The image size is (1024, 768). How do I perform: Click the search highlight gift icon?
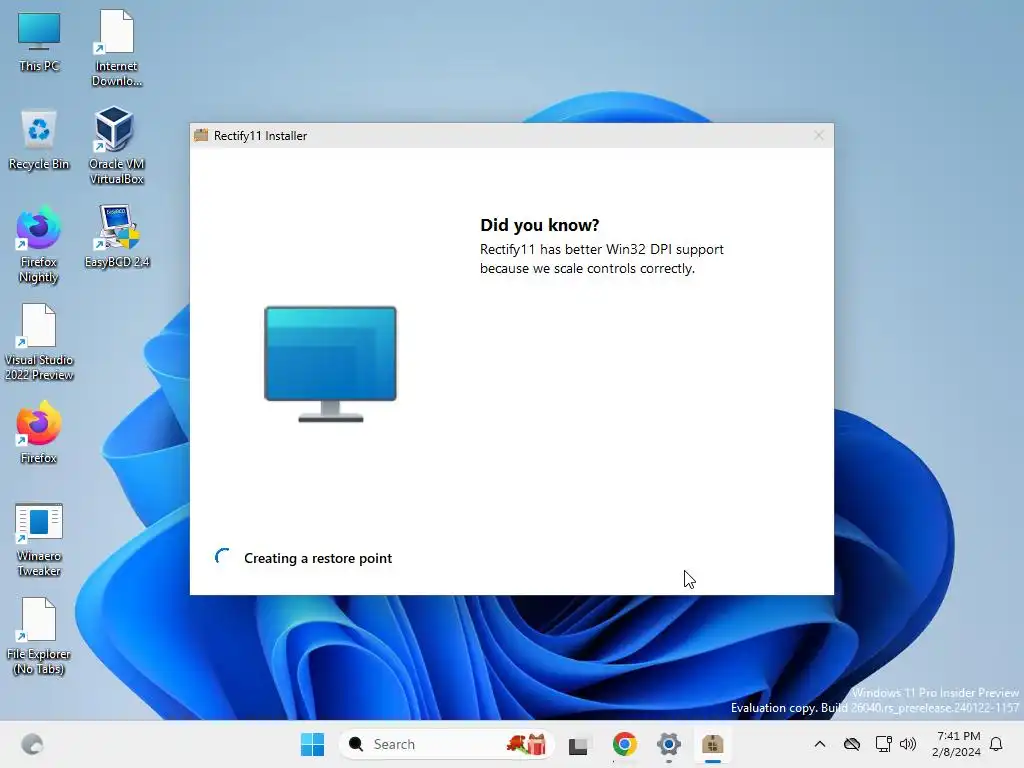coord(526,744)
